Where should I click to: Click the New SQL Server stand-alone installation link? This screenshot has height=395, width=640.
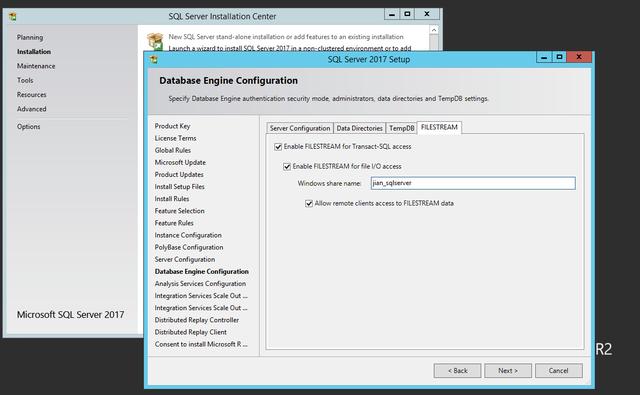pyautogui.click(x=286, y=37)
